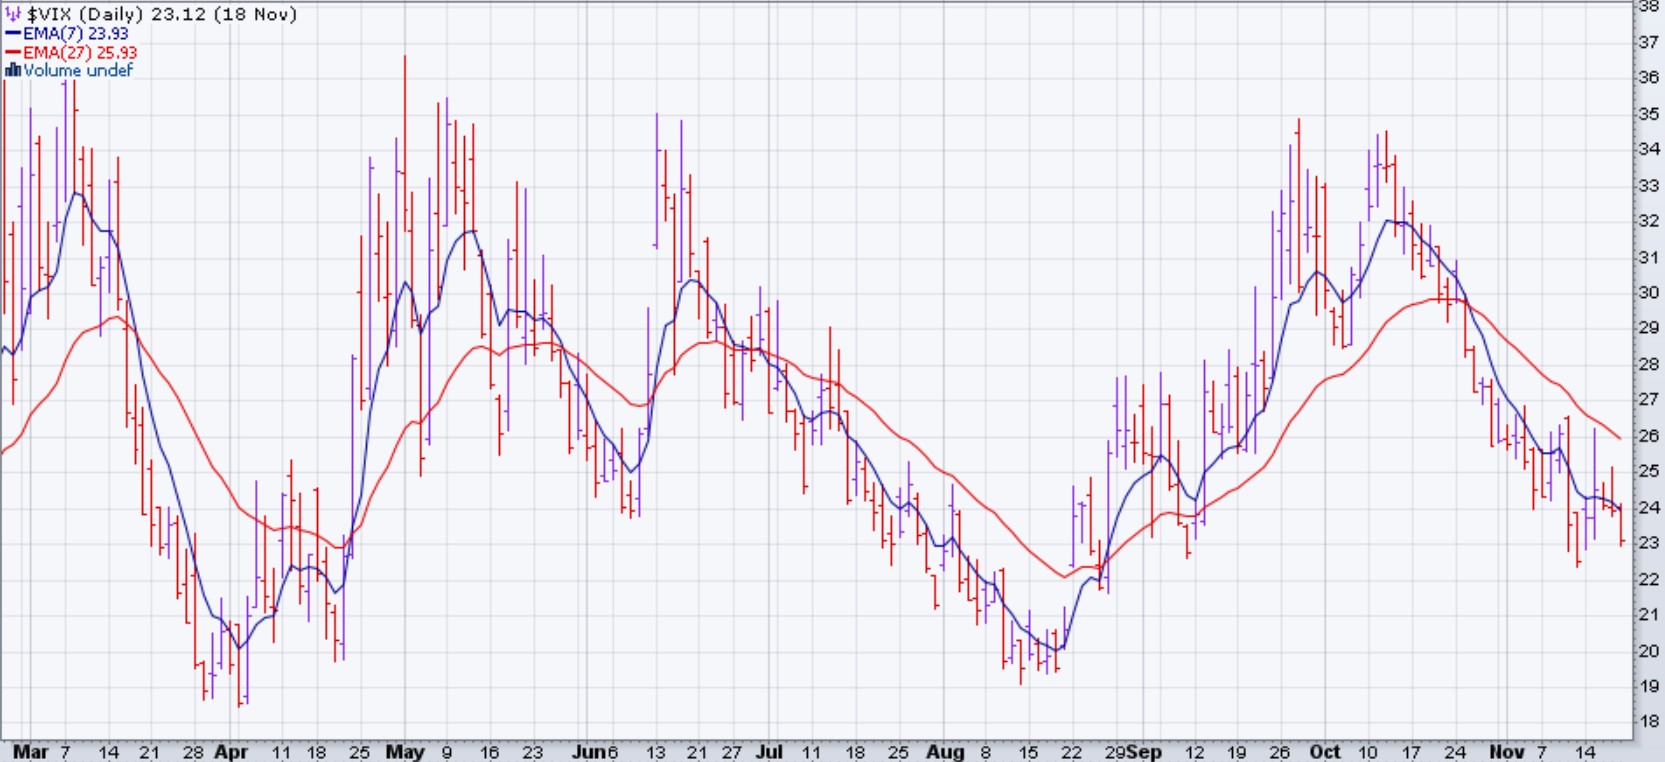Image resolution: width=1665 pixels, height=762 pixels.
Task: Click the price bars icon beside $VIX
Action: coord(13,15)
